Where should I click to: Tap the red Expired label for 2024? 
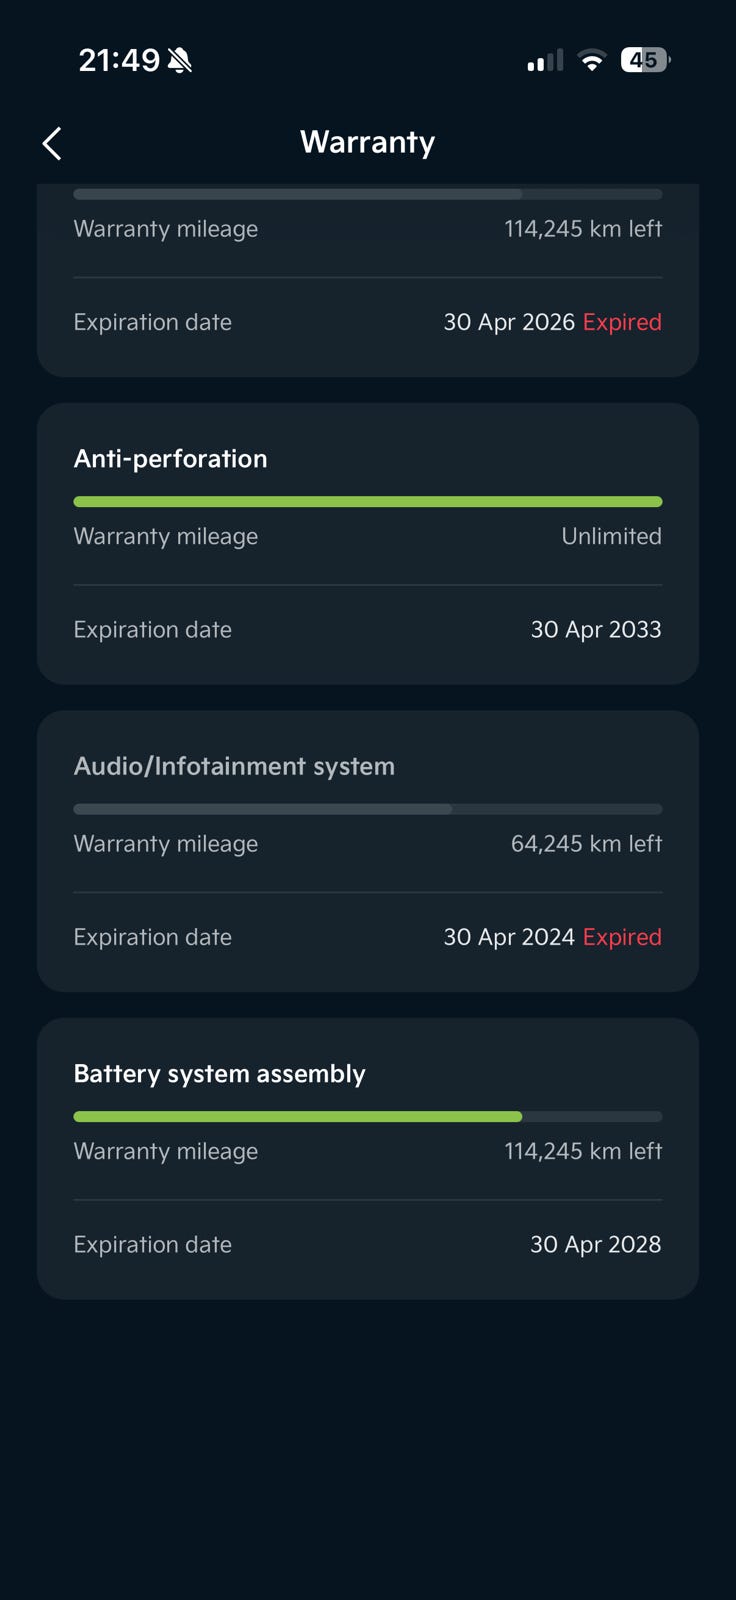(622, 937)
